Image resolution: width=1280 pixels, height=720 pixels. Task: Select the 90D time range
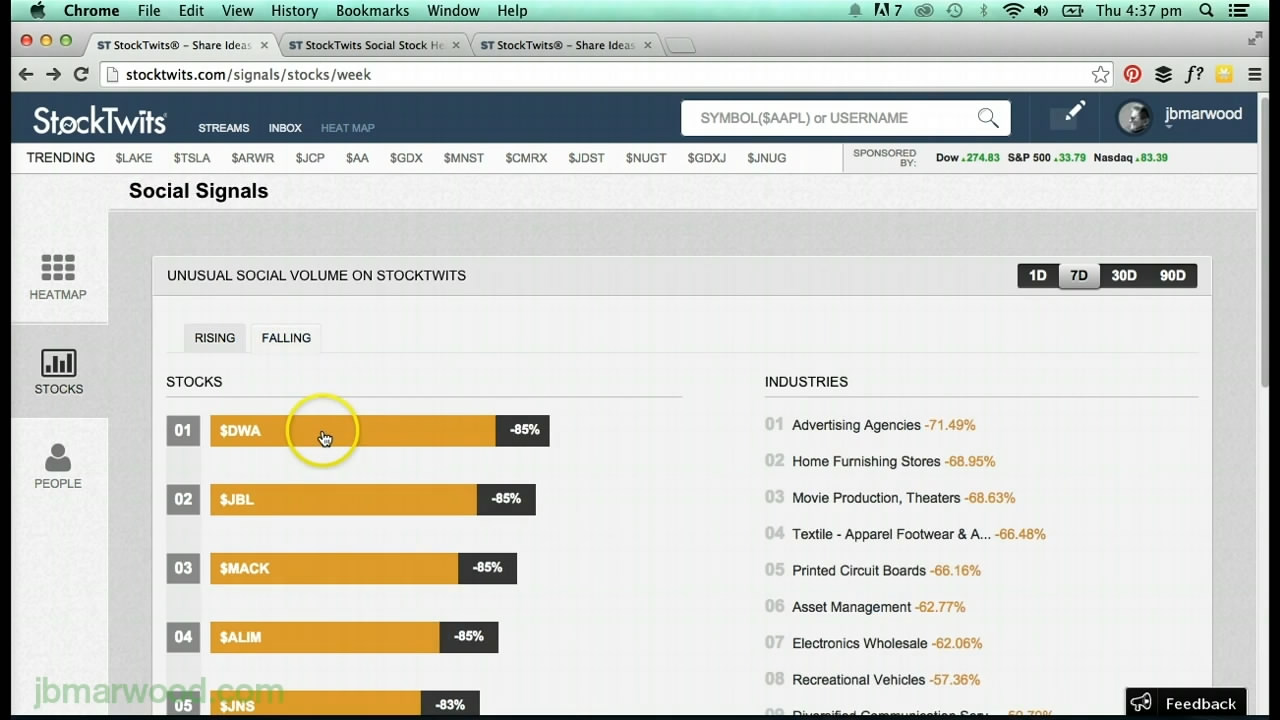(1172, 276)
